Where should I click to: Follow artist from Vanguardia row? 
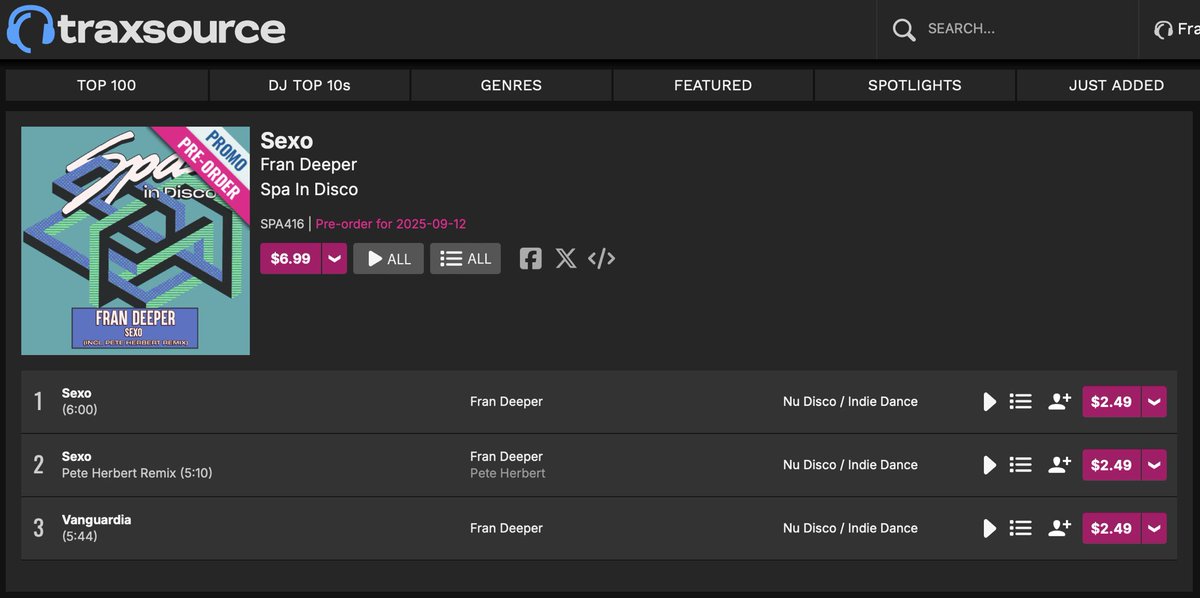[x=1059, y=528]
